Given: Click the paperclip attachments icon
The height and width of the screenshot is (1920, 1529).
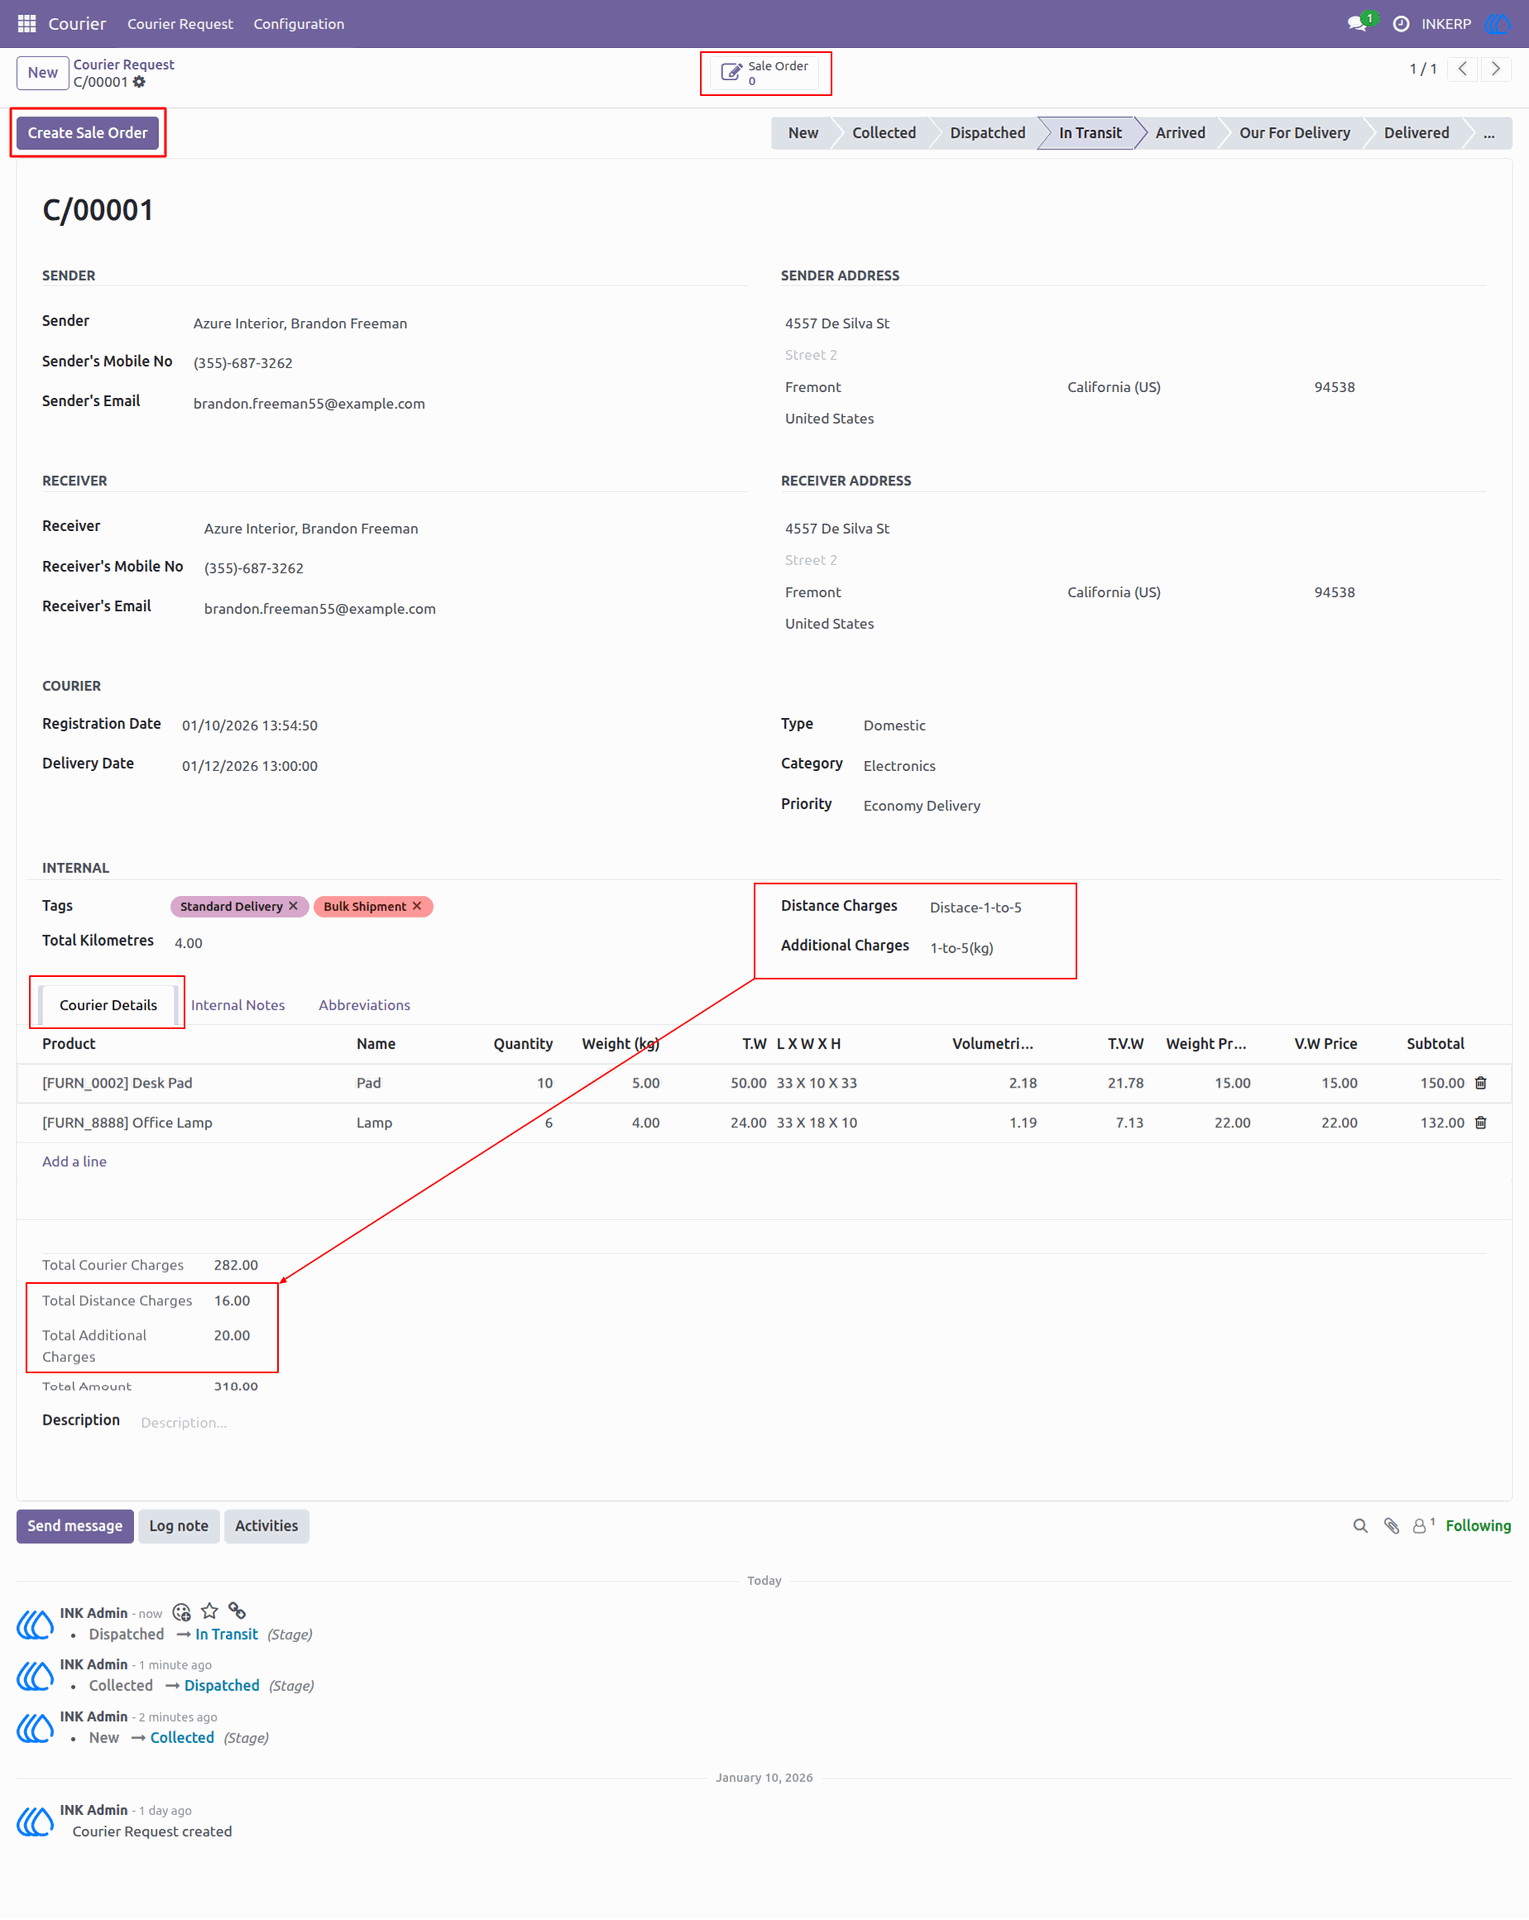Looking at the screenshot, I should click(x=1391, y=1526).
